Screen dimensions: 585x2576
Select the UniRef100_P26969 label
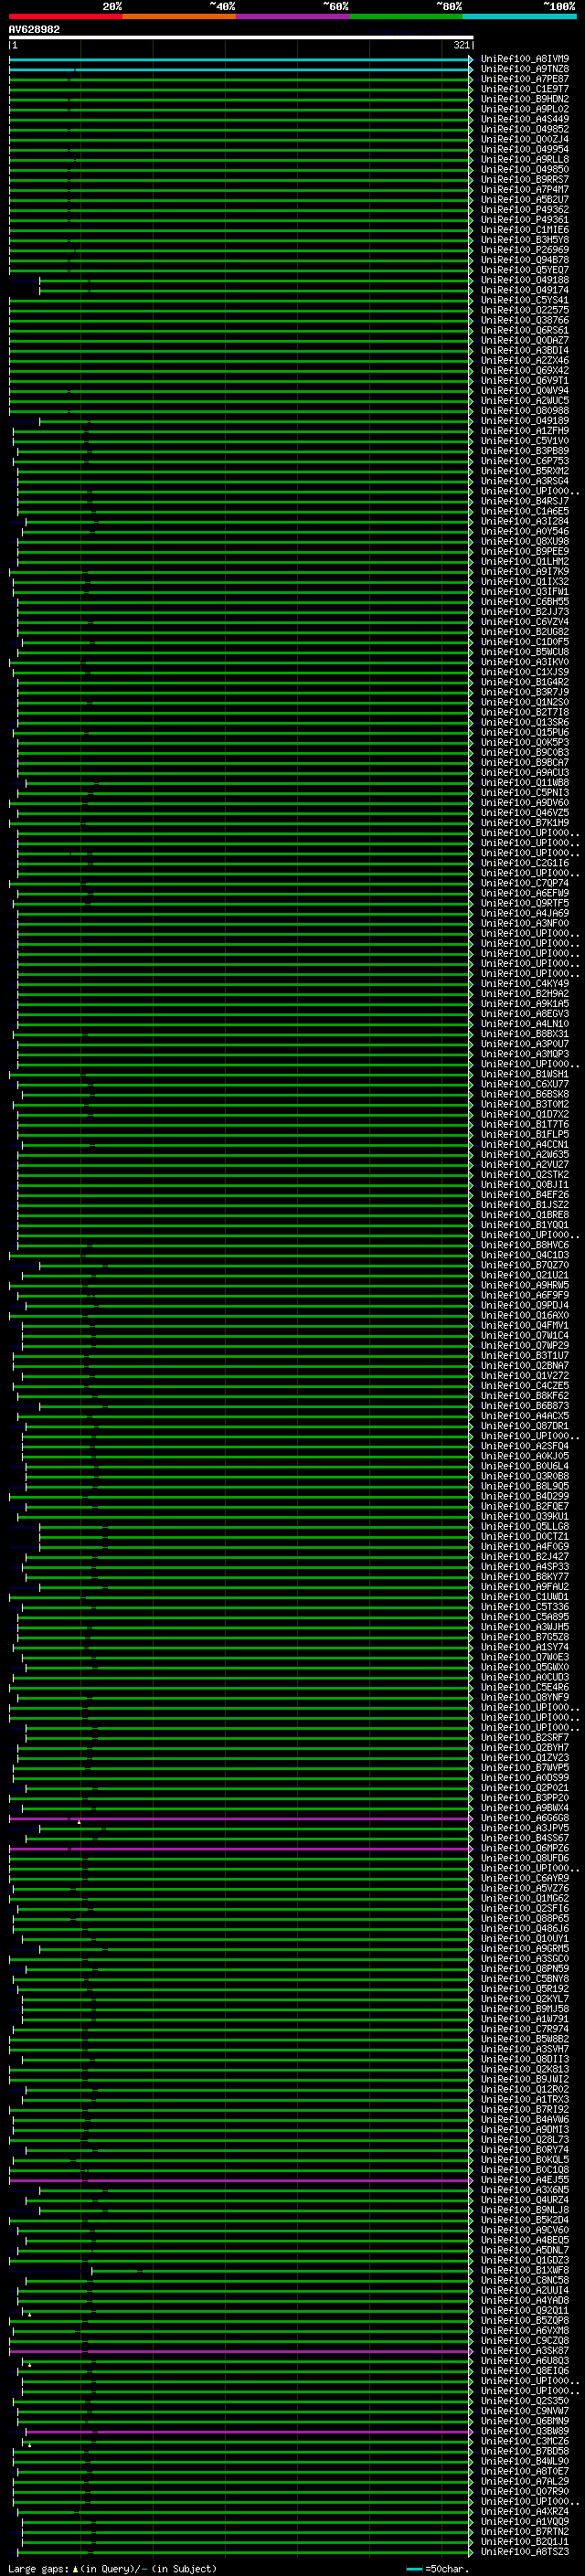525,250
